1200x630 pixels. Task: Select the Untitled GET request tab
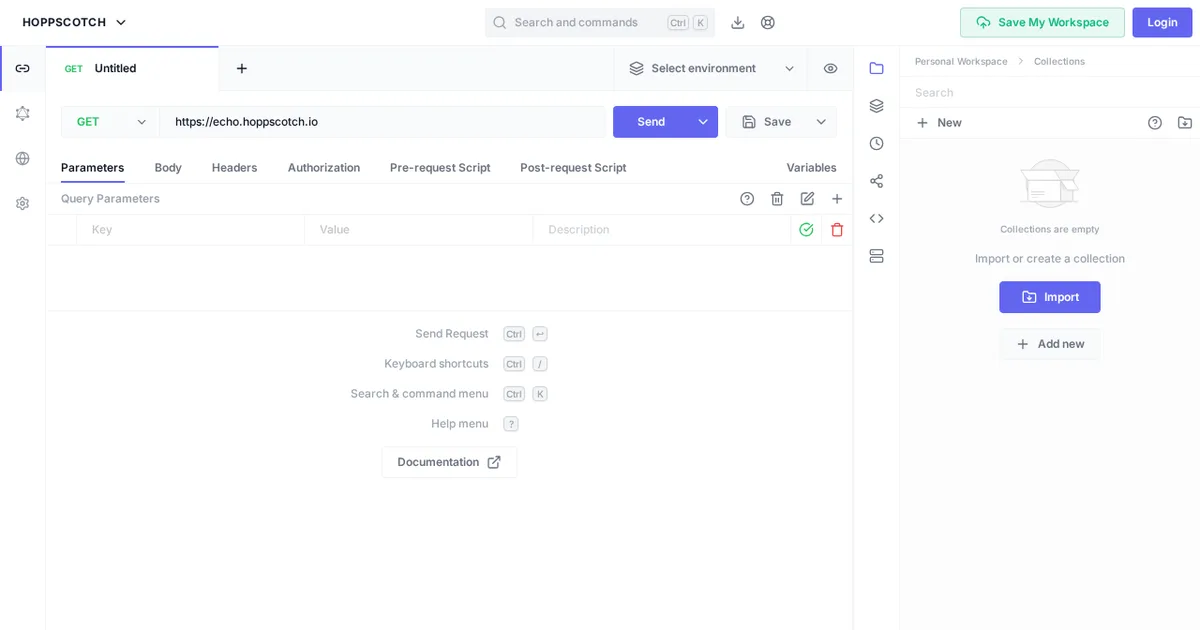[132, 68]
